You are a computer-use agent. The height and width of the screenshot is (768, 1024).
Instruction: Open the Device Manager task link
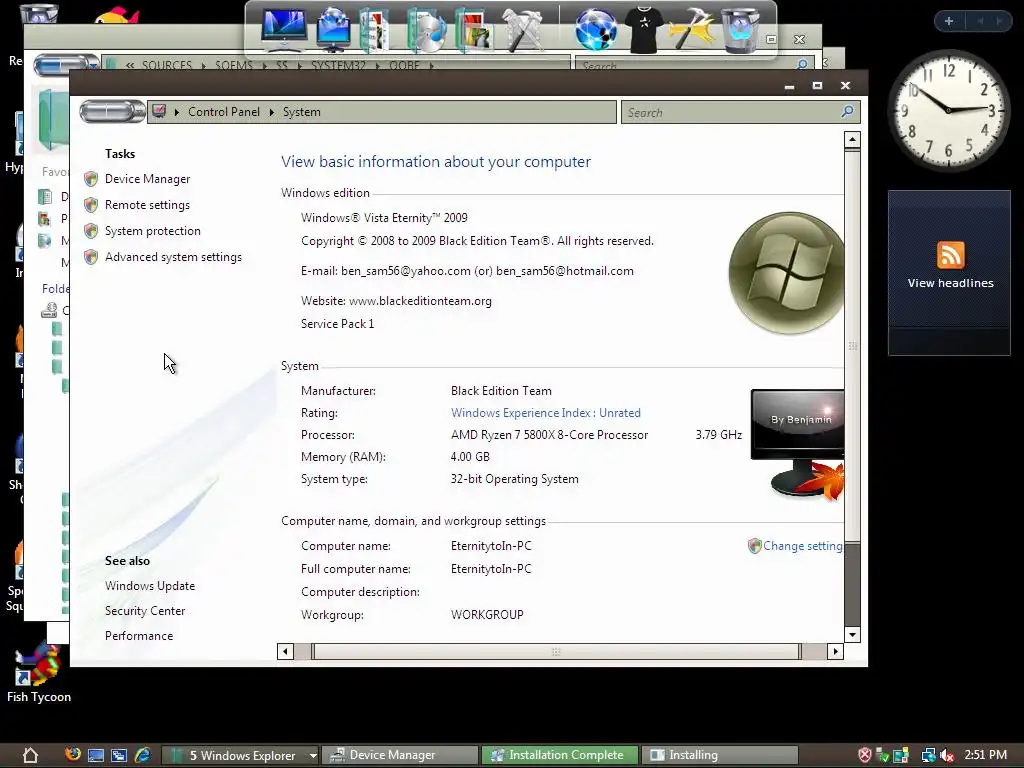[x=148, y=179]
